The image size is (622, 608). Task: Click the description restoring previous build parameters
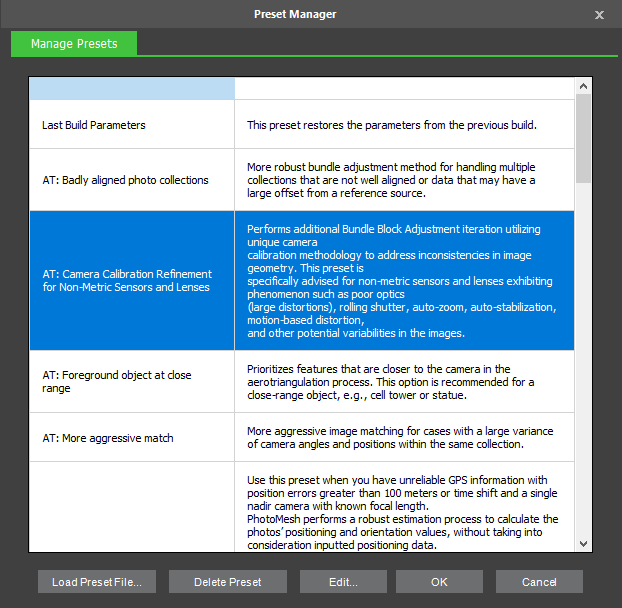pos(392,125)
